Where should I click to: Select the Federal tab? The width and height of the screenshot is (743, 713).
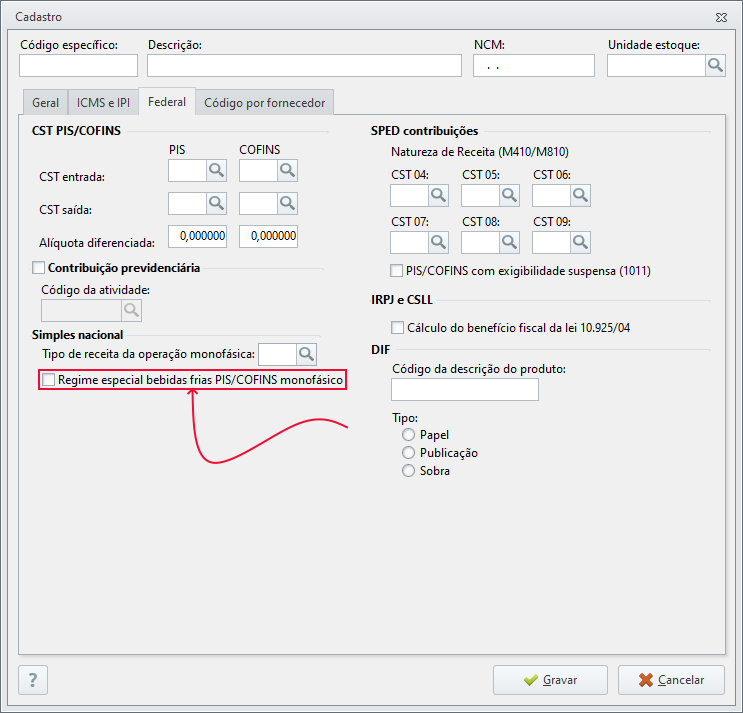[167, 101]
